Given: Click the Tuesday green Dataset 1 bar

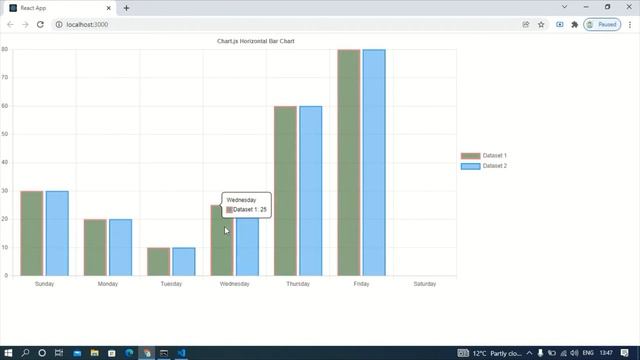Looking at the screenshot, I should pyautogui.click(x=159, y=262).
